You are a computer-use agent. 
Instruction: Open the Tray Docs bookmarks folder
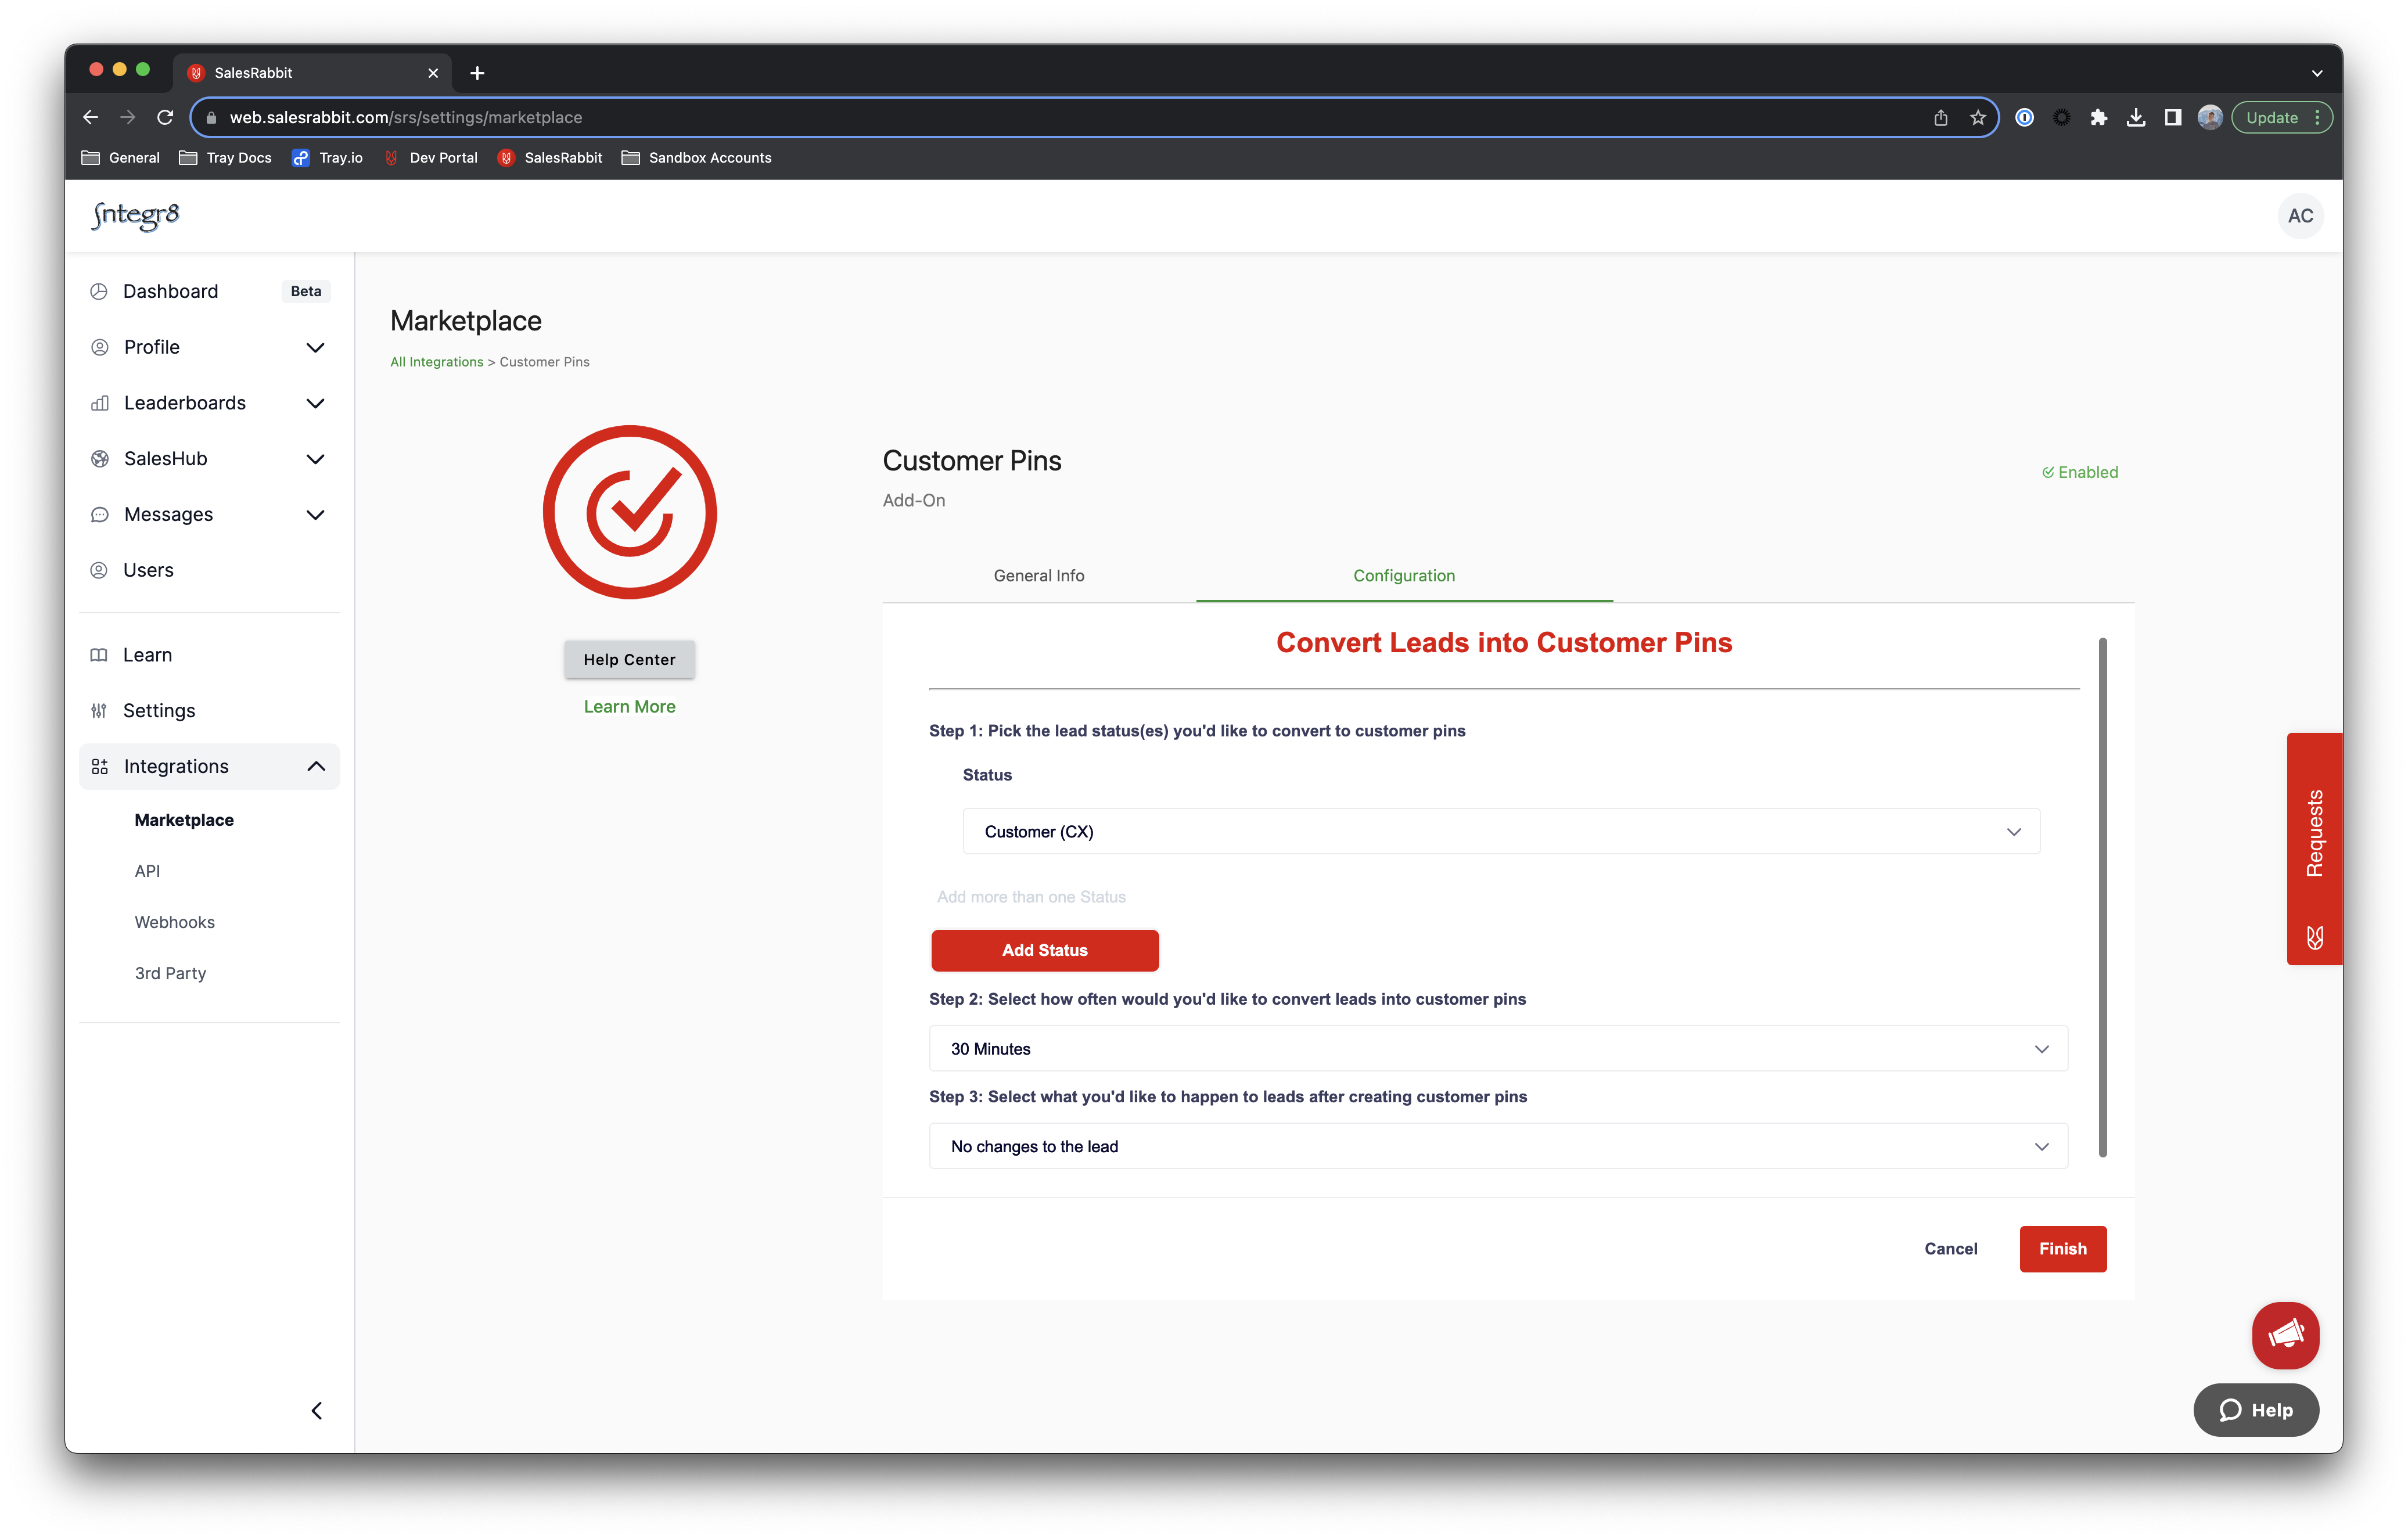coord(225,157)
